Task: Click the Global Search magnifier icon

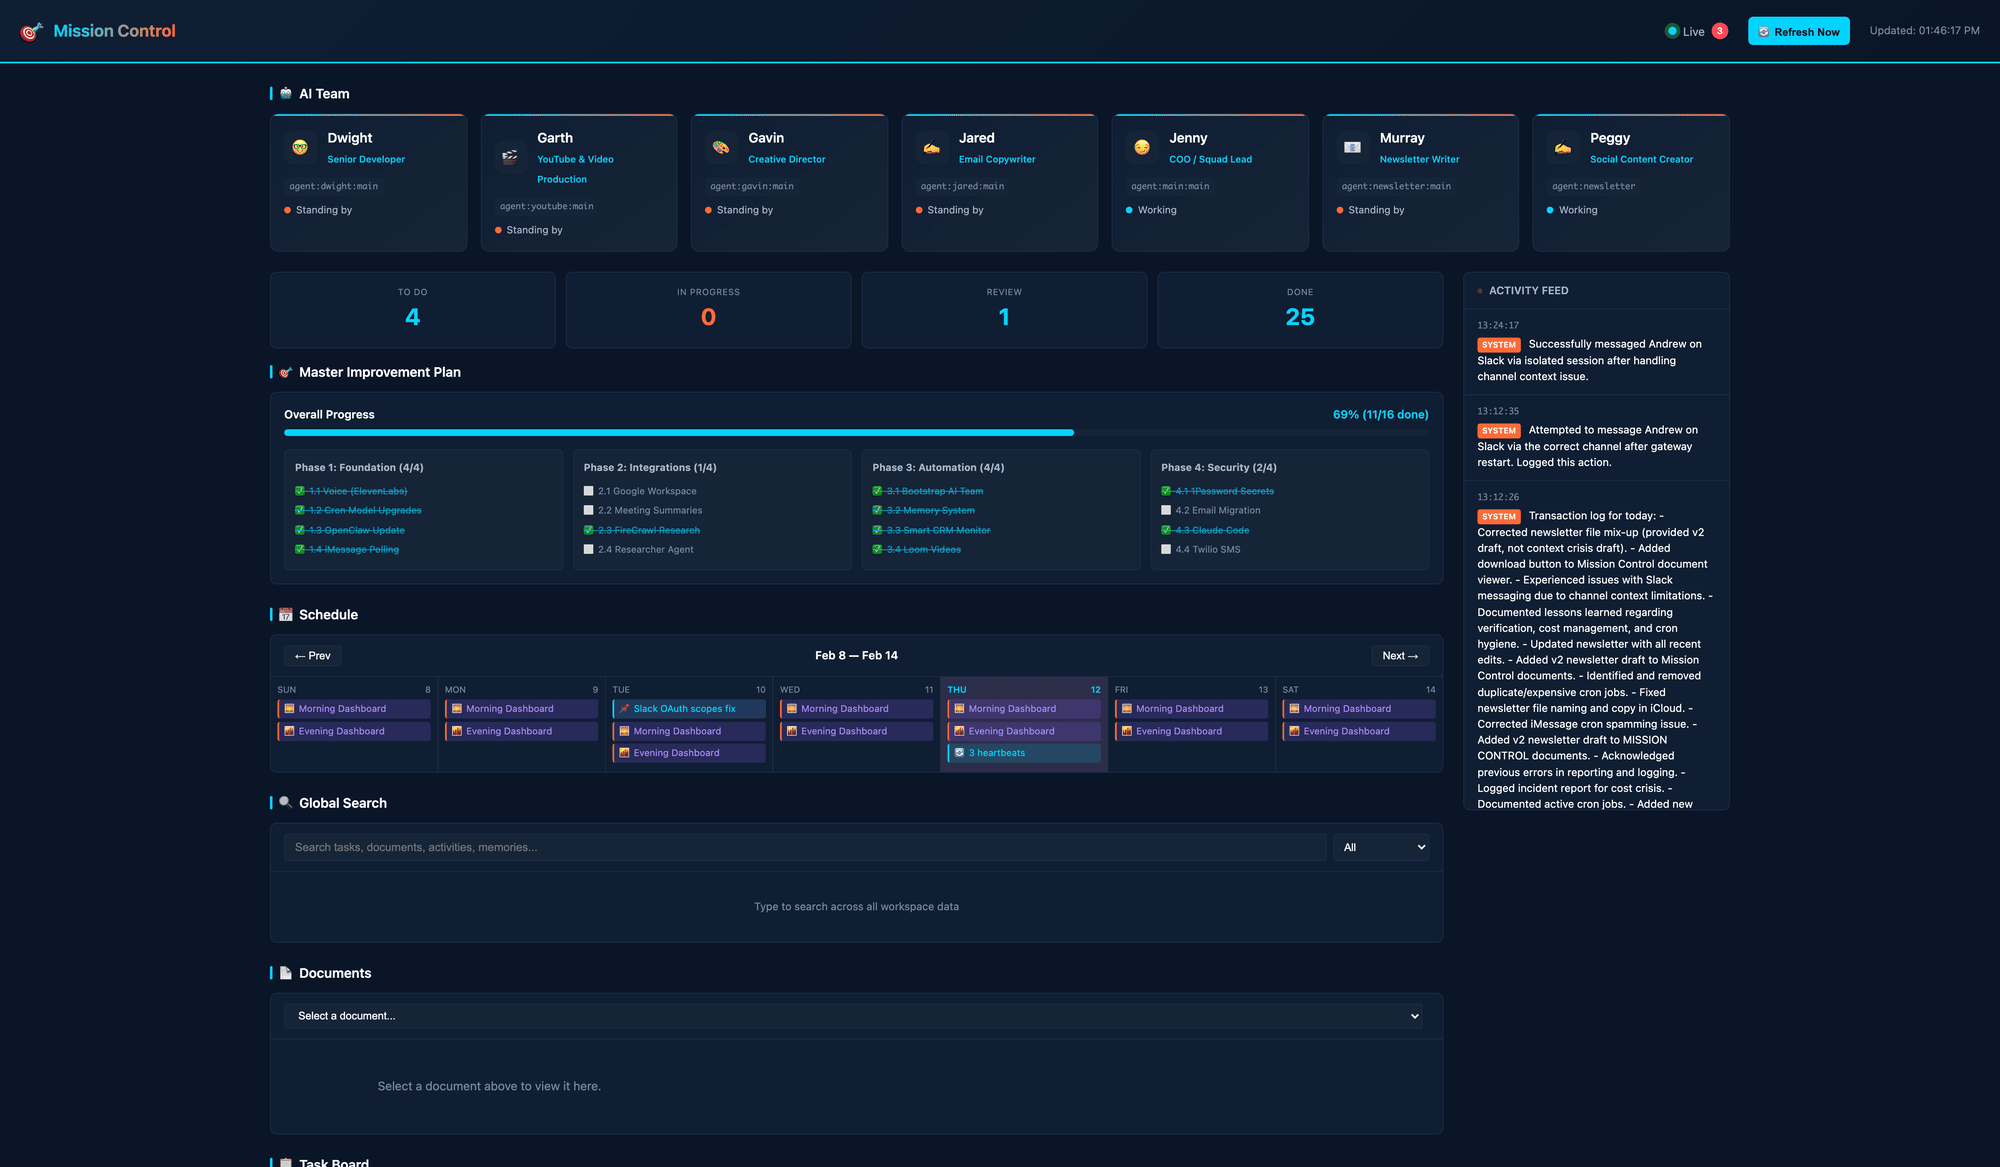Action: click(286, 803)
